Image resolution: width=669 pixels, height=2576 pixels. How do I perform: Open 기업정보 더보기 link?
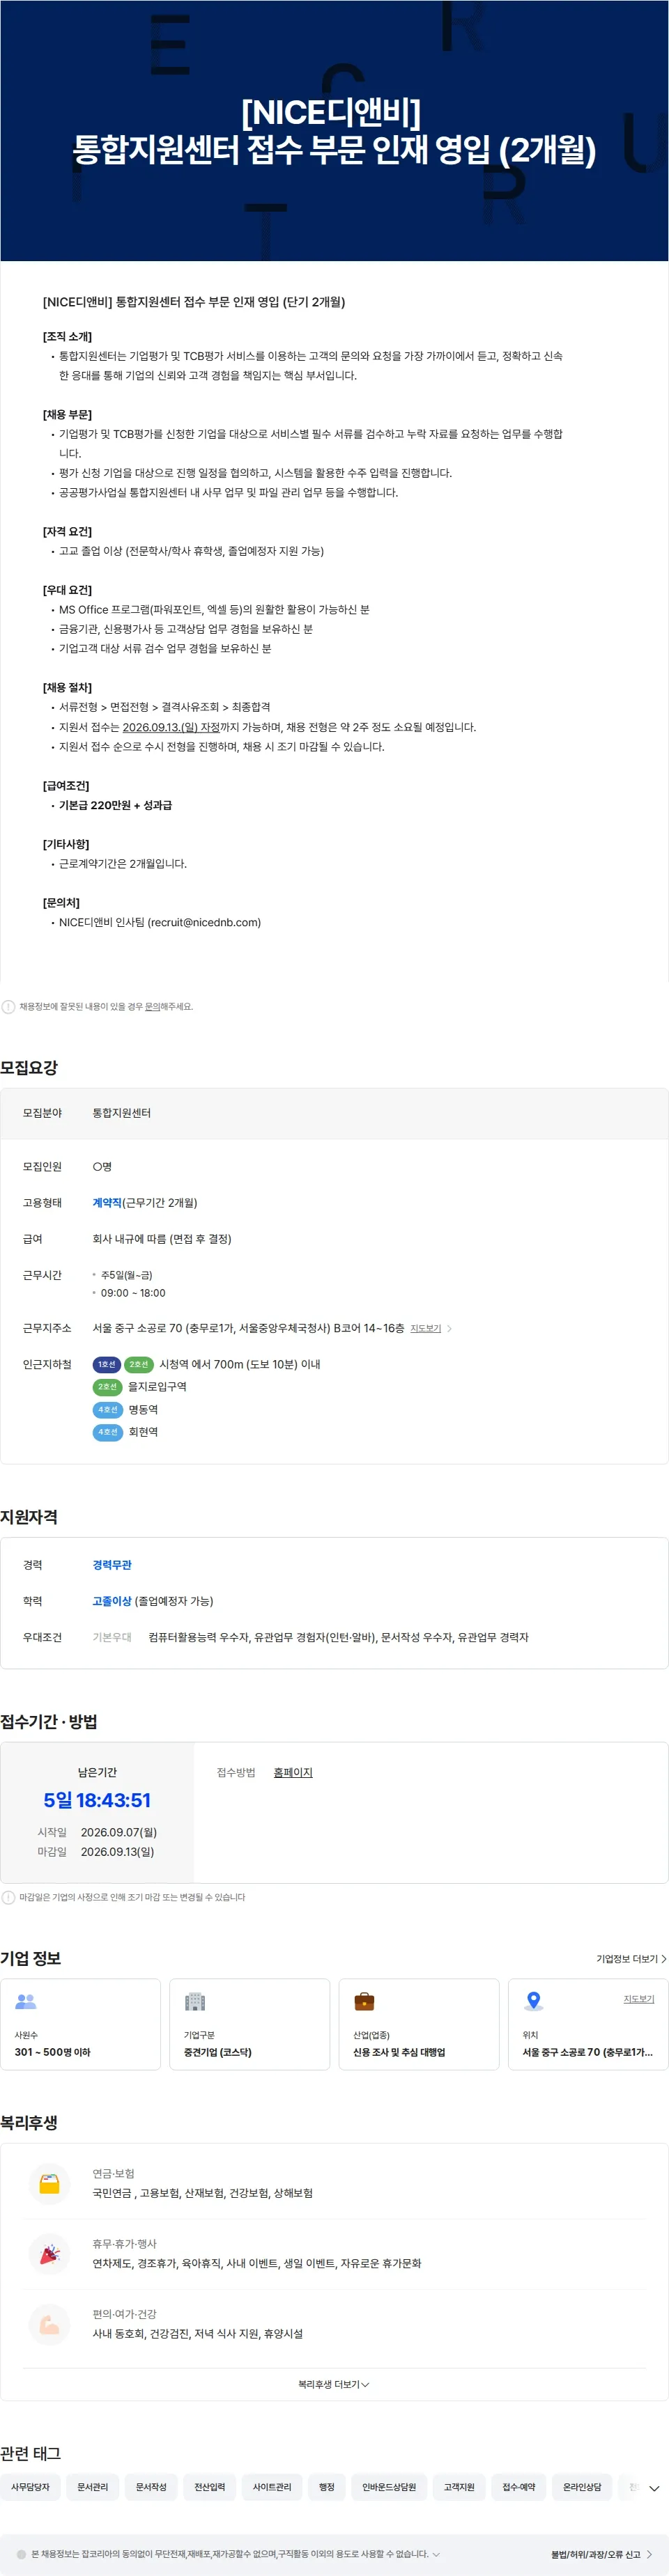tap(631, 1959)
